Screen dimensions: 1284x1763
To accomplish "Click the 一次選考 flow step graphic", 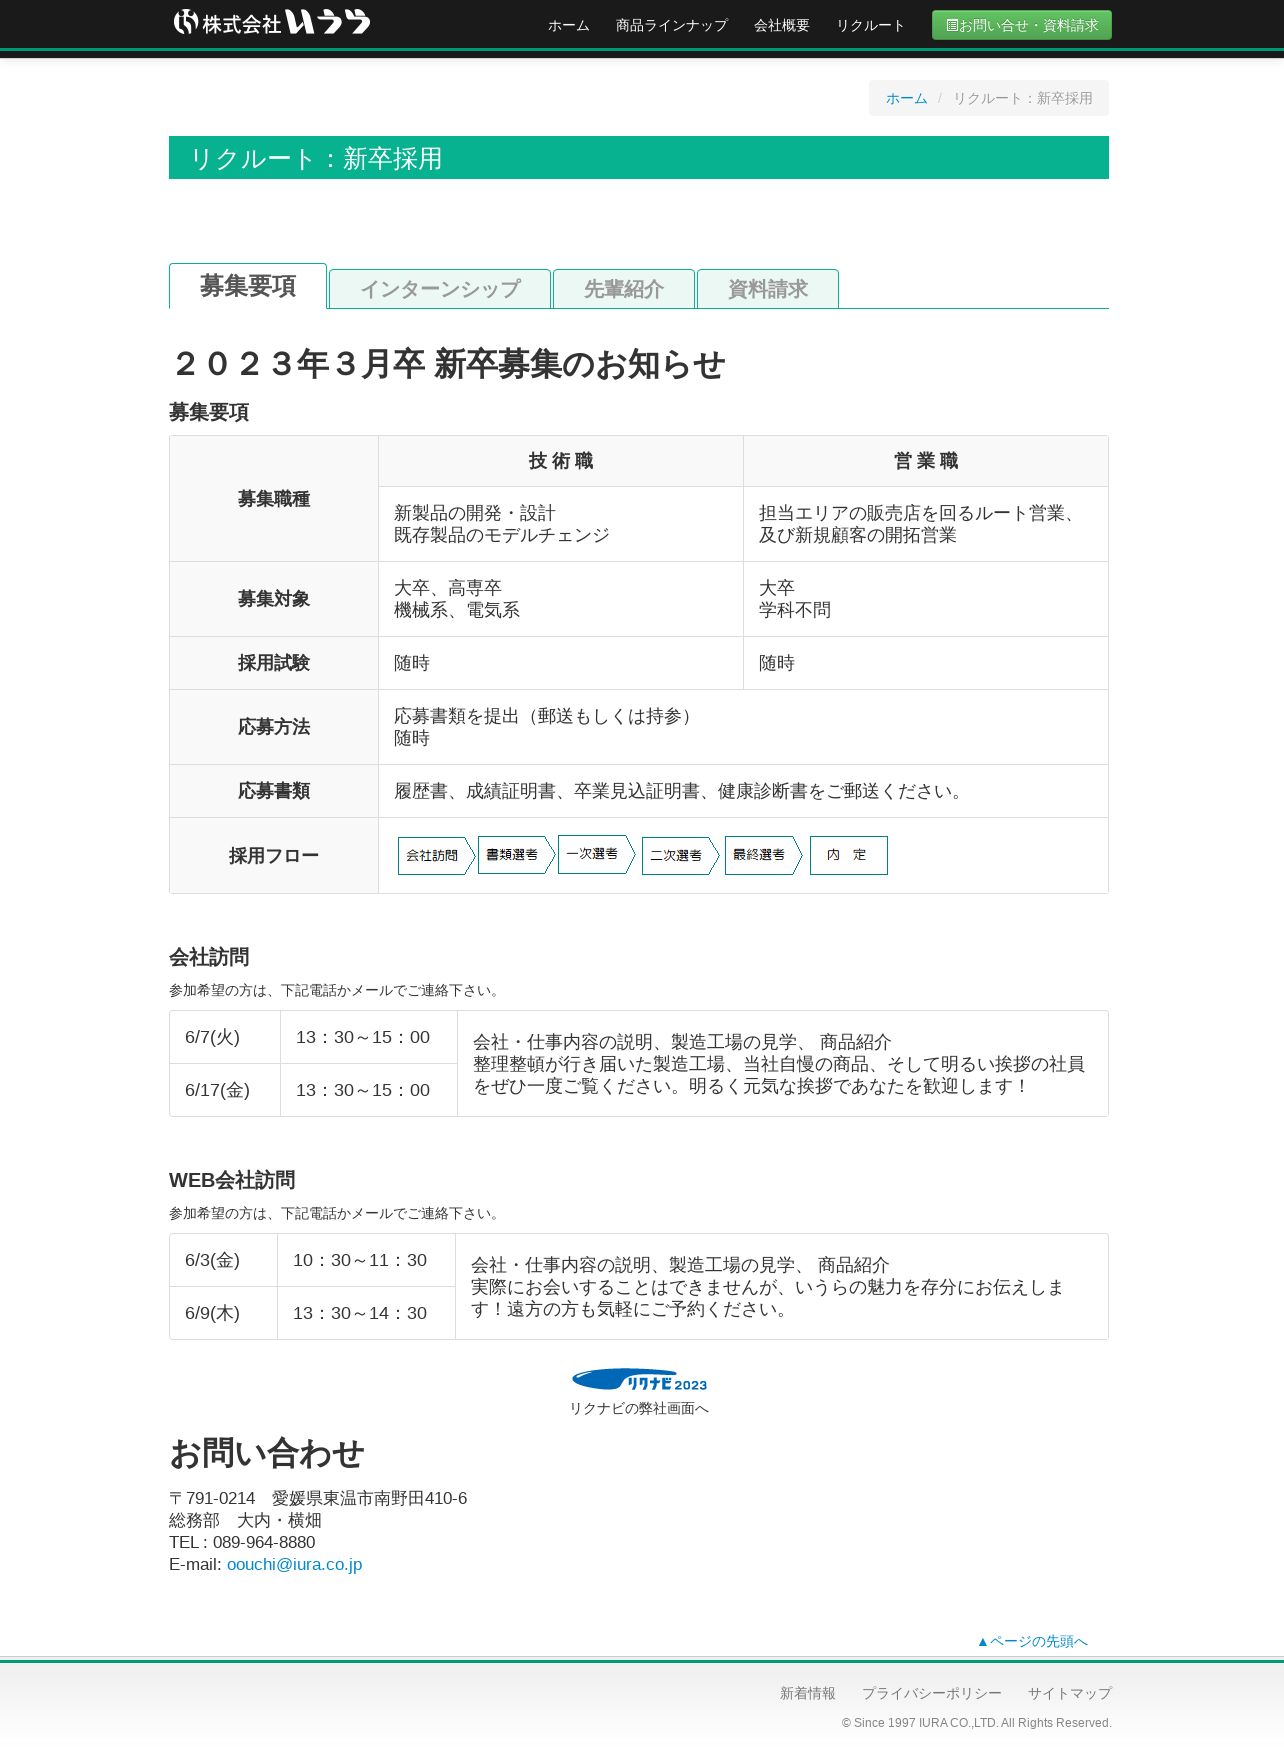I will pos(596,854).
